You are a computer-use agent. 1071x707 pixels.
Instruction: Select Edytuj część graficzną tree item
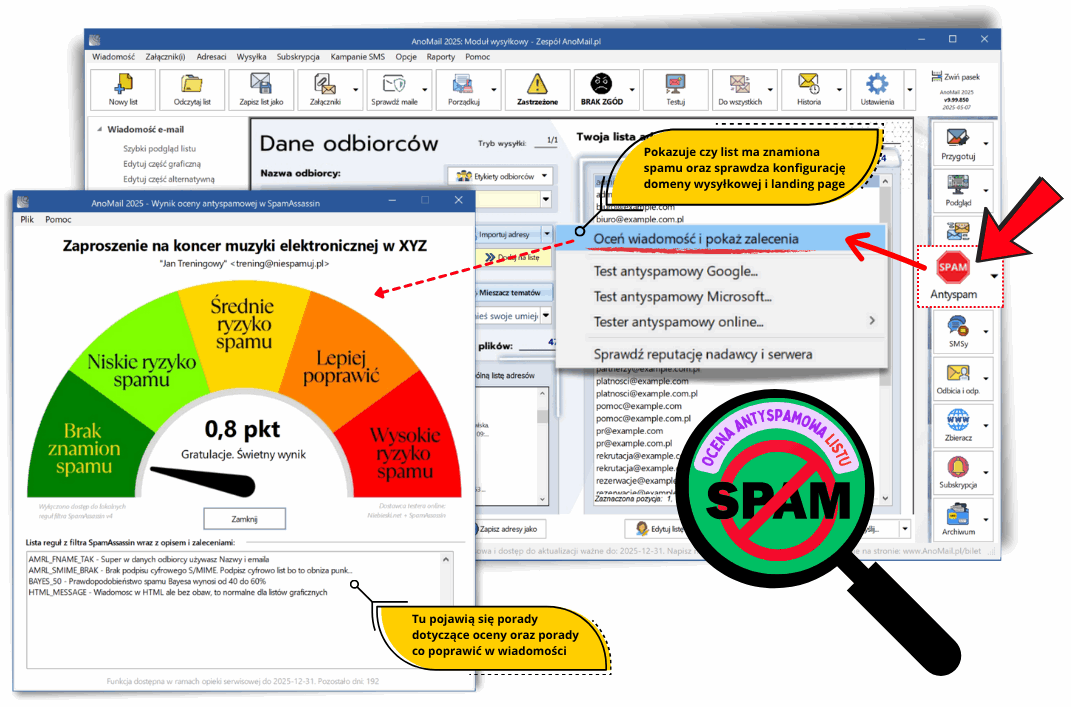coord(162,164)
